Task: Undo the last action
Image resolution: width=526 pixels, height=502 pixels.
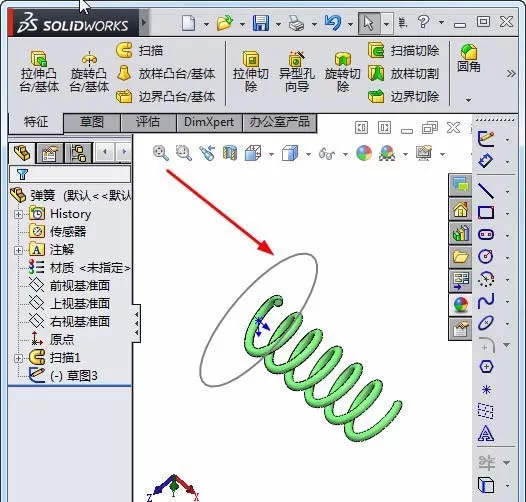Action: point(333,23)
